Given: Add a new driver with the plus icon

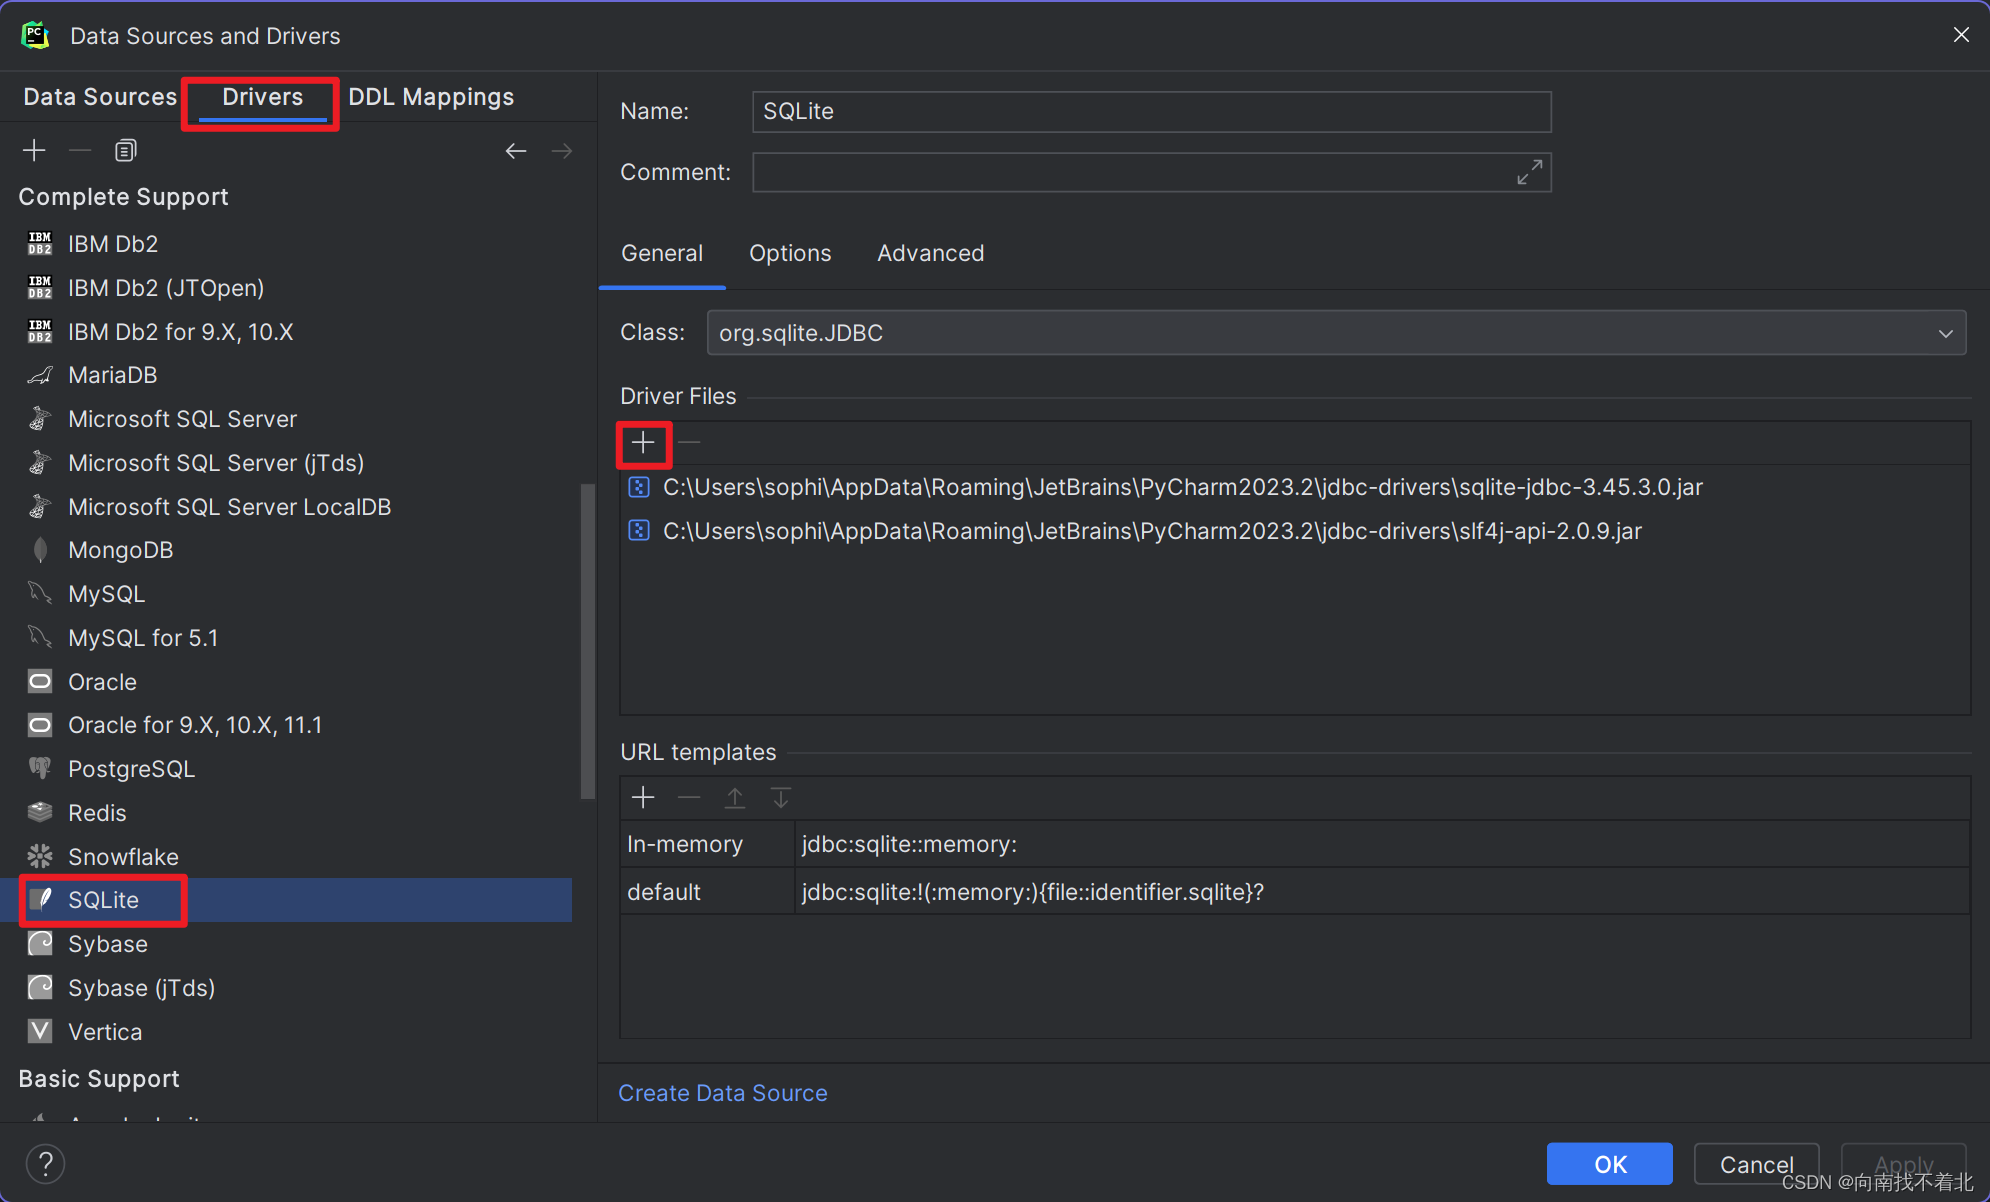Looking at the screenshot, I should click(x=34, y=150).
